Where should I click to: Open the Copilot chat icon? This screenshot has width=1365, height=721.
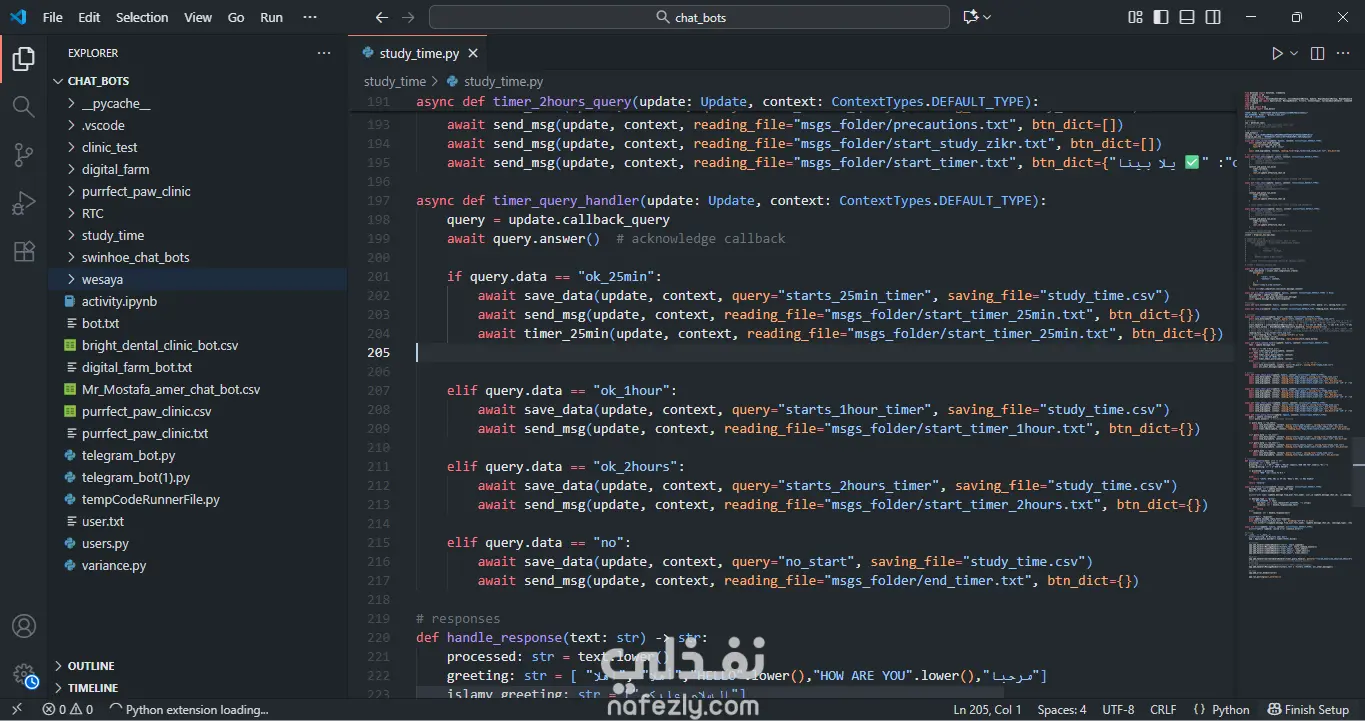(970, 17)
